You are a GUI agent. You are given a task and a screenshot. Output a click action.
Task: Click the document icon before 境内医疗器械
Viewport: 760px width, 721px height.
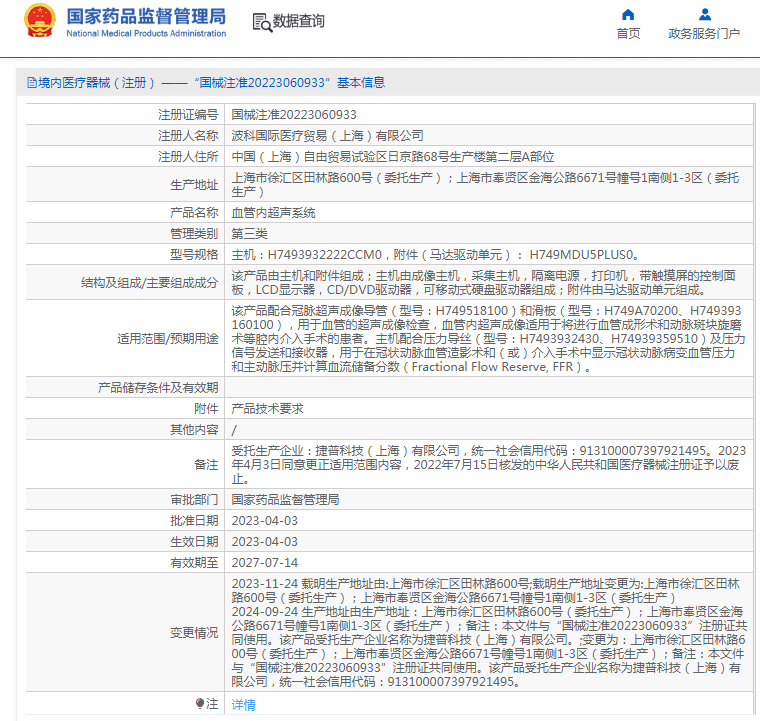click(32, 83)
